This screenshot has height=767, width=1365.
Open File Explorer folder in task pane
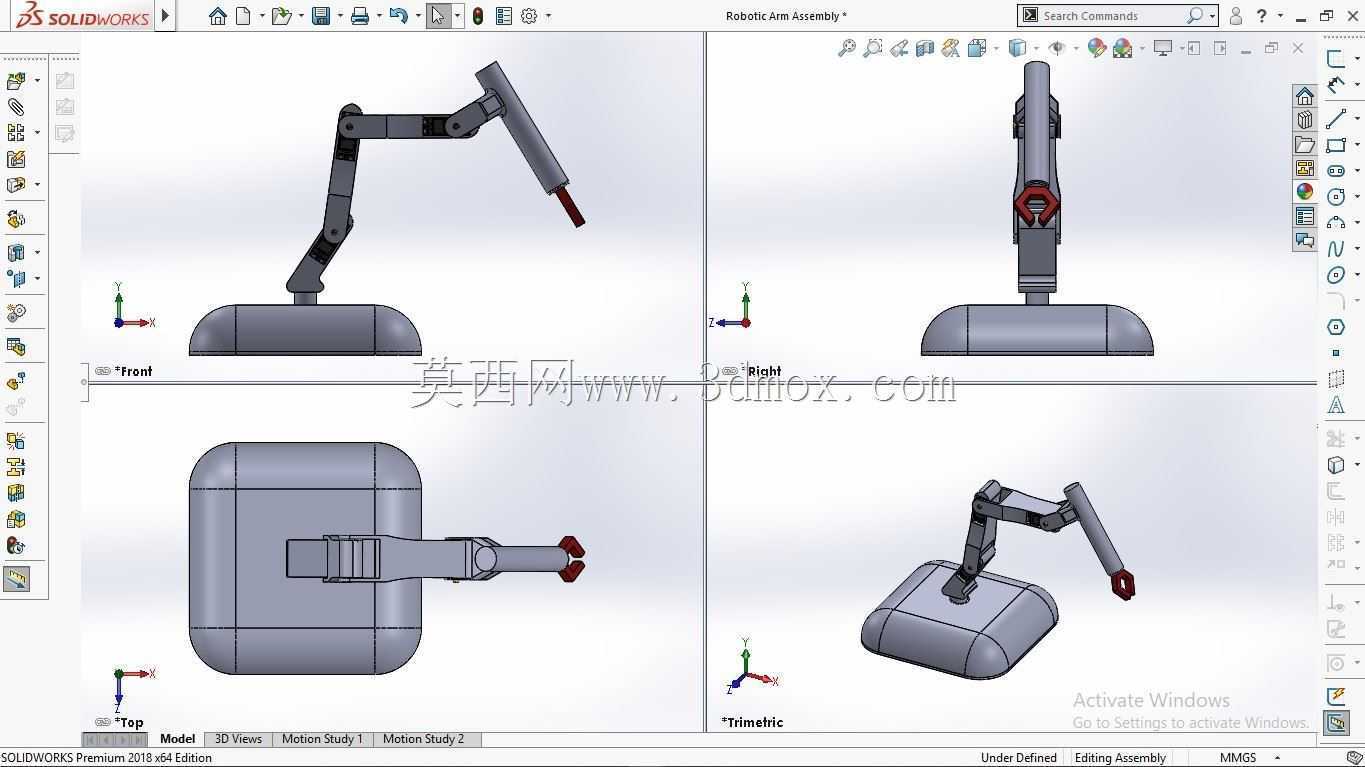pos(1305,144)
